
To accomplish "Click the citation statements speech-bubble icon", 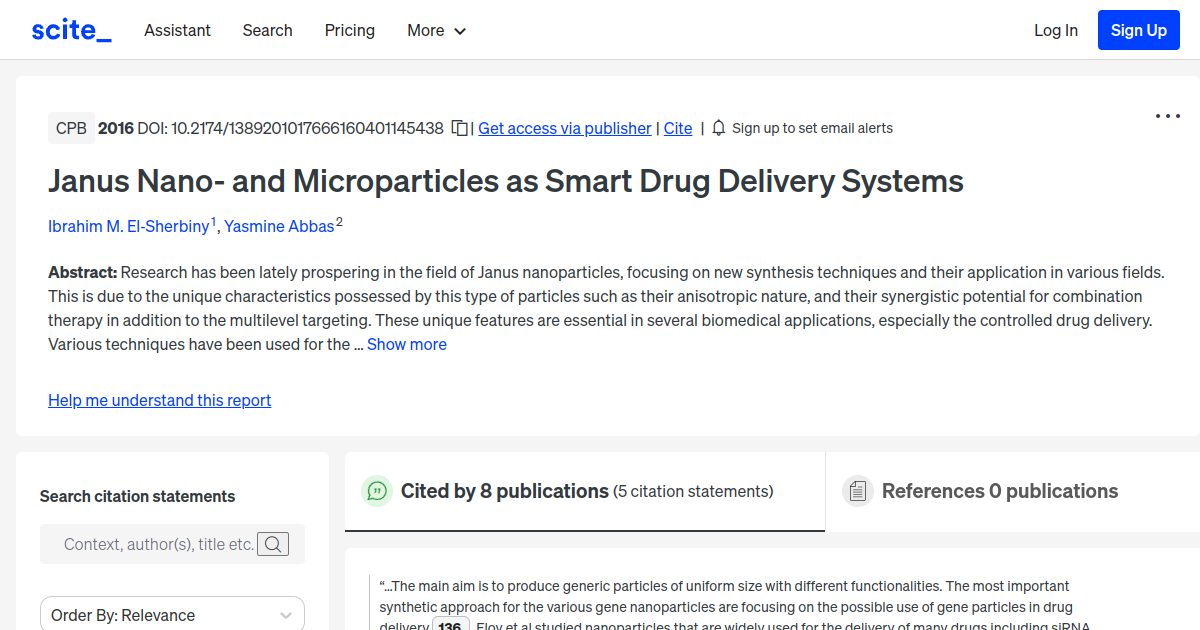I will pos(376,491).
